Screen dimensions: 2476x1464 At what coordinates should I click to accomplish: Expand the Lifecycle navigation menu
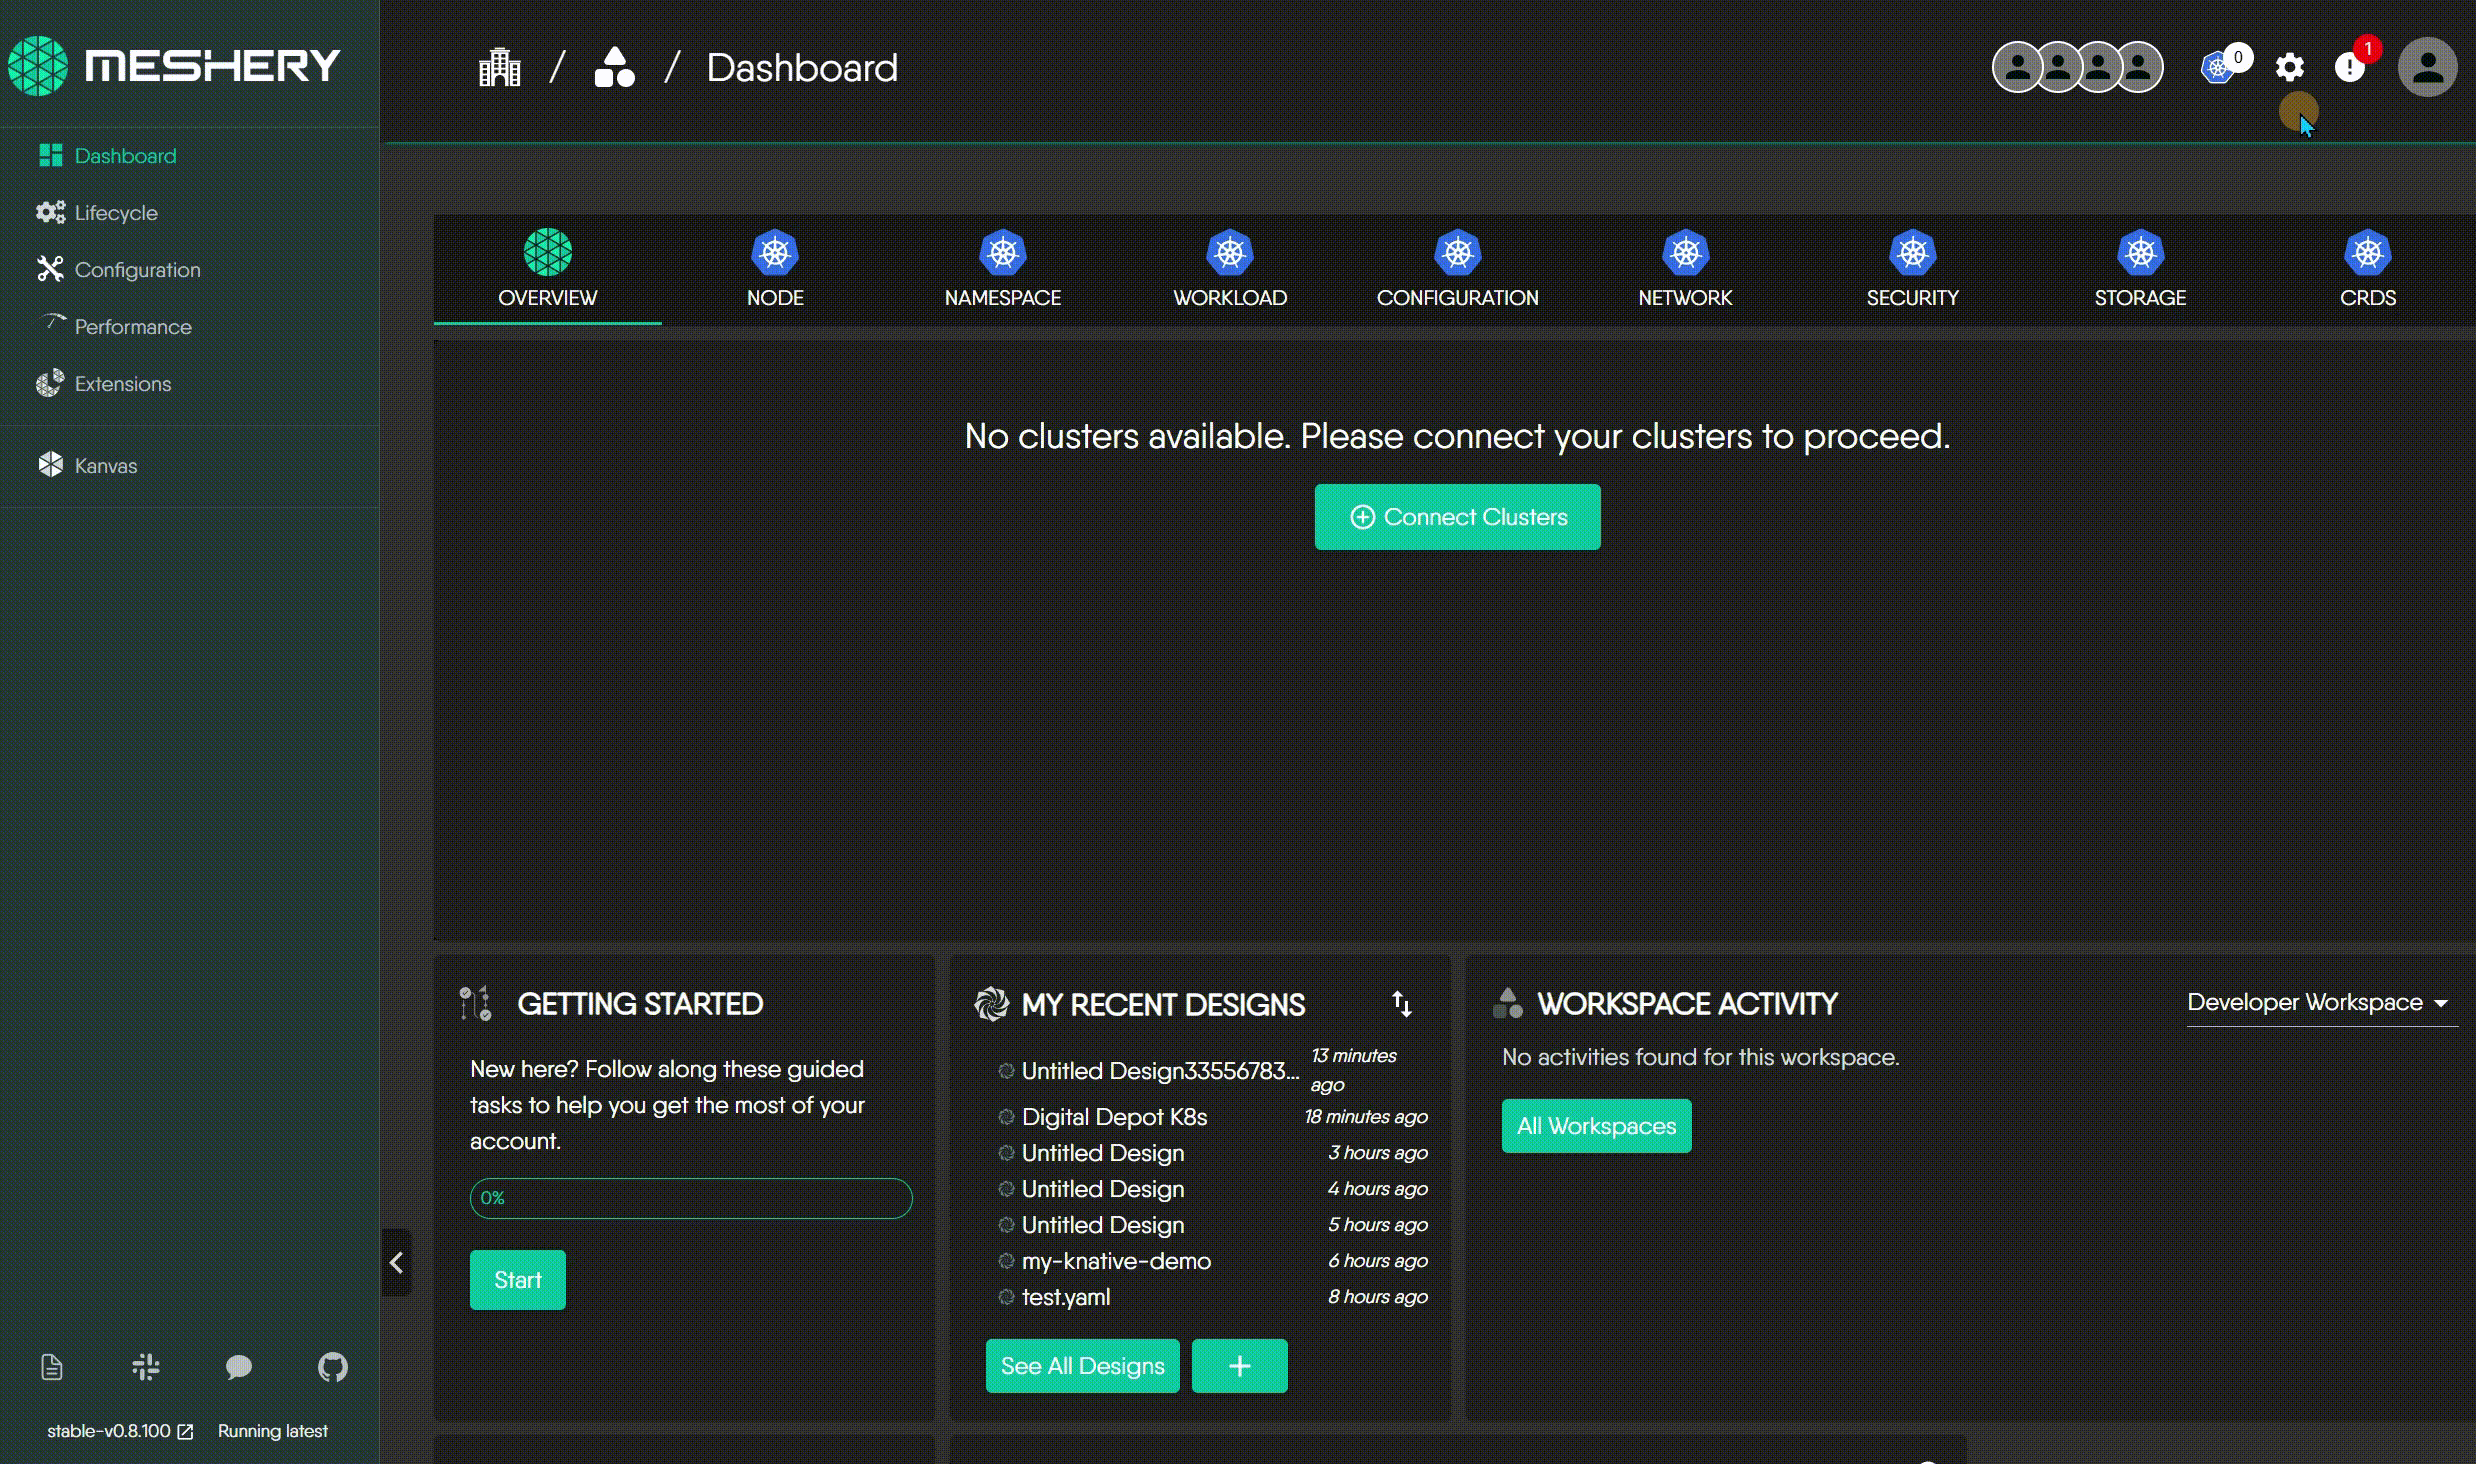coord(116,213)
